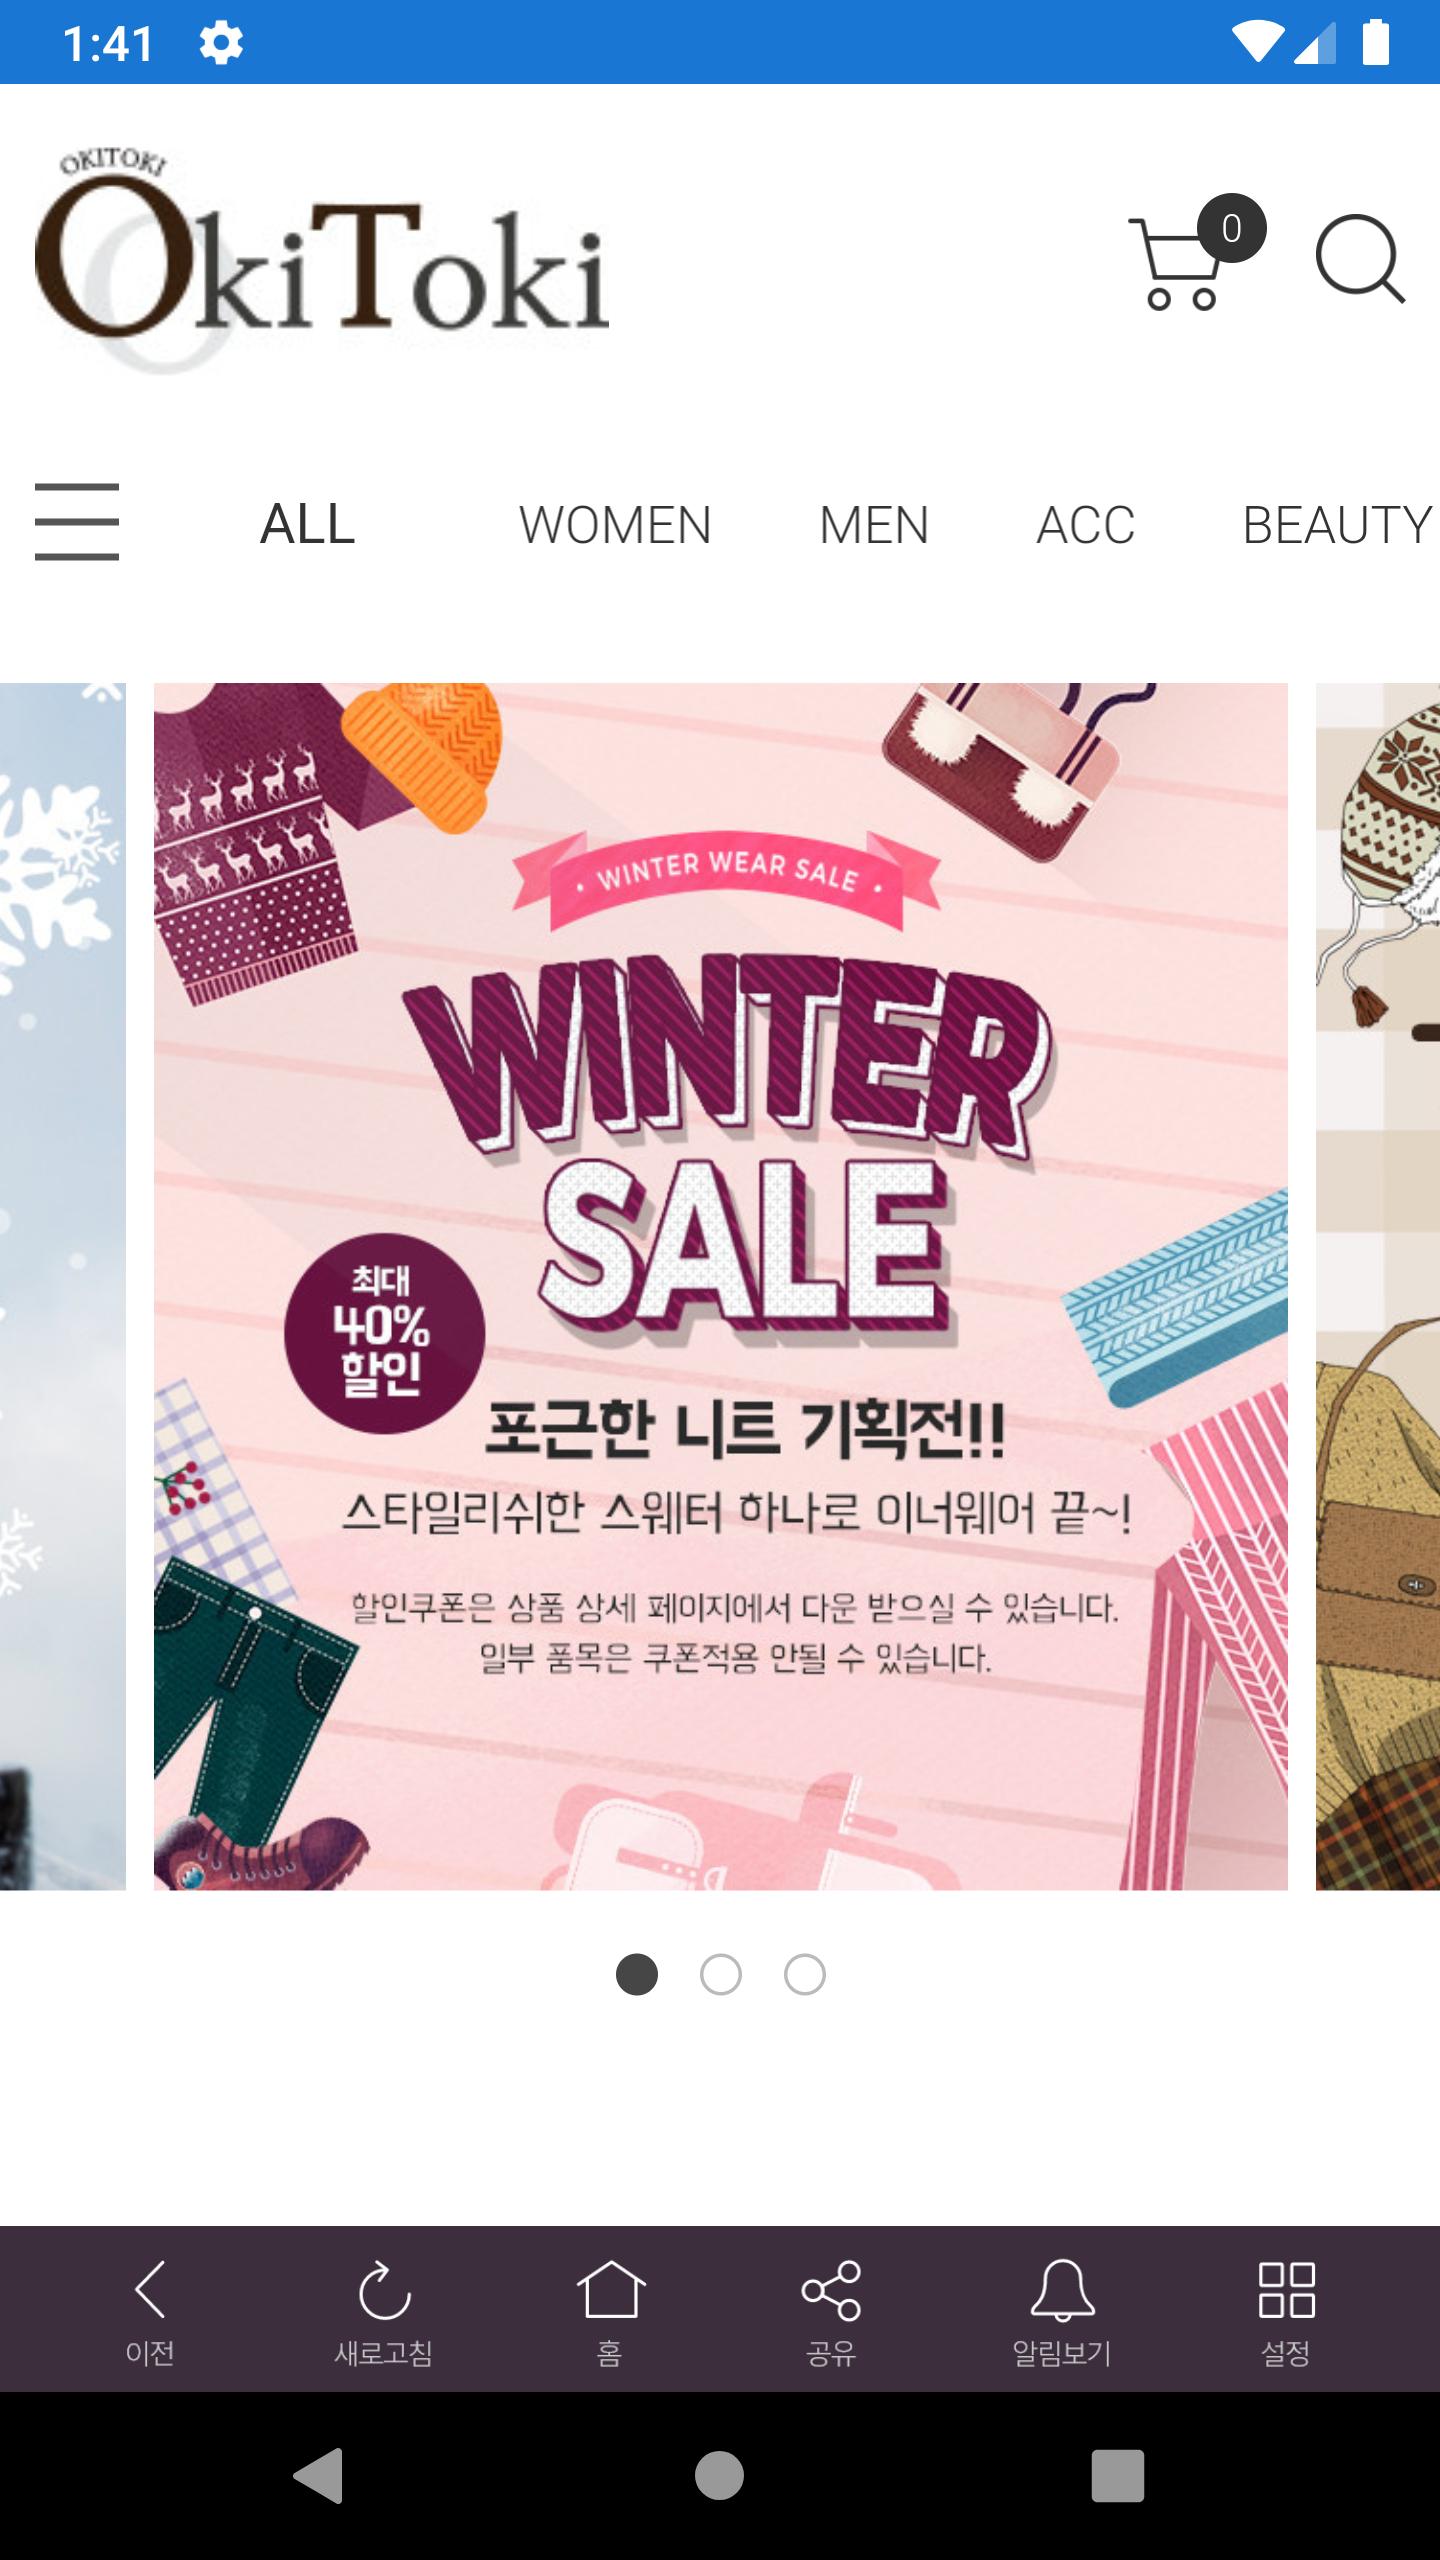
Task: Open the hamburger category menu
Action: coord(77,522)
